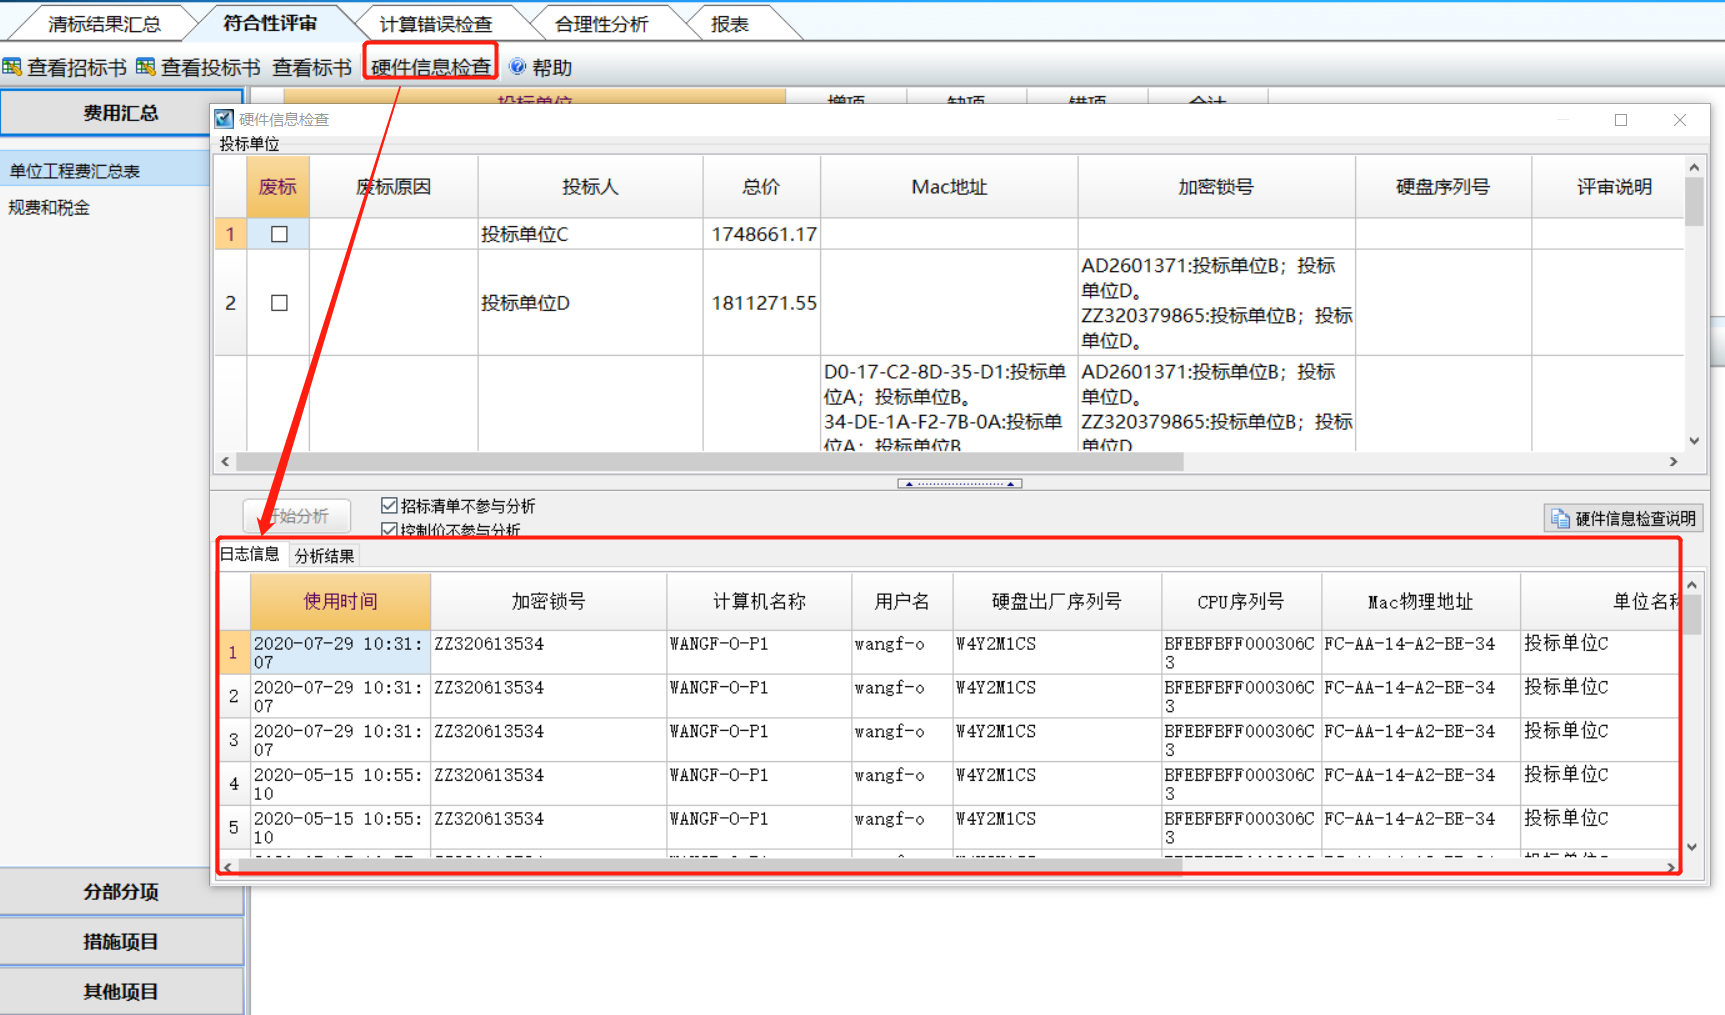Switch to the 清标结果汇总 tab
The image size is (1725, 1015).
104,24
